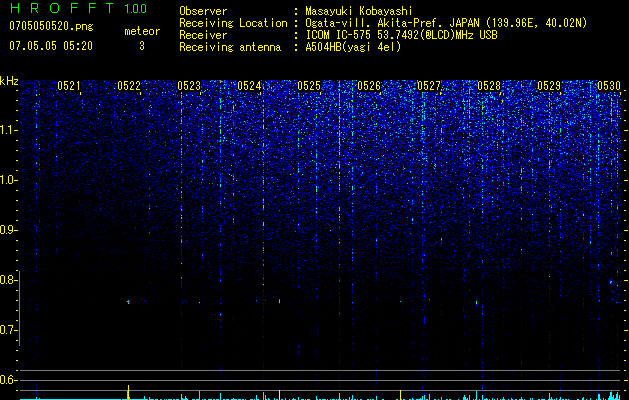Click the 1.1 kHz axis label
629x400 pixels.
click(7, 130)
